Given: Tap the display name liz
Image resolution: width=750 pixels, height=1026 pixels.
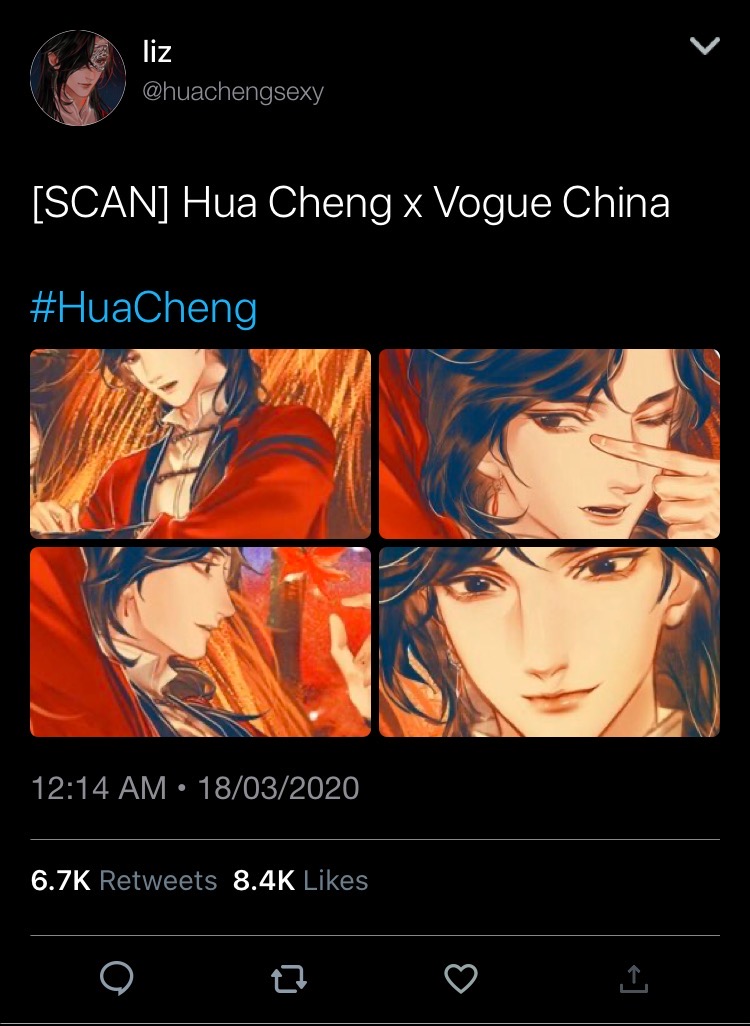Looking at the screenshot, I should (157, 51).
